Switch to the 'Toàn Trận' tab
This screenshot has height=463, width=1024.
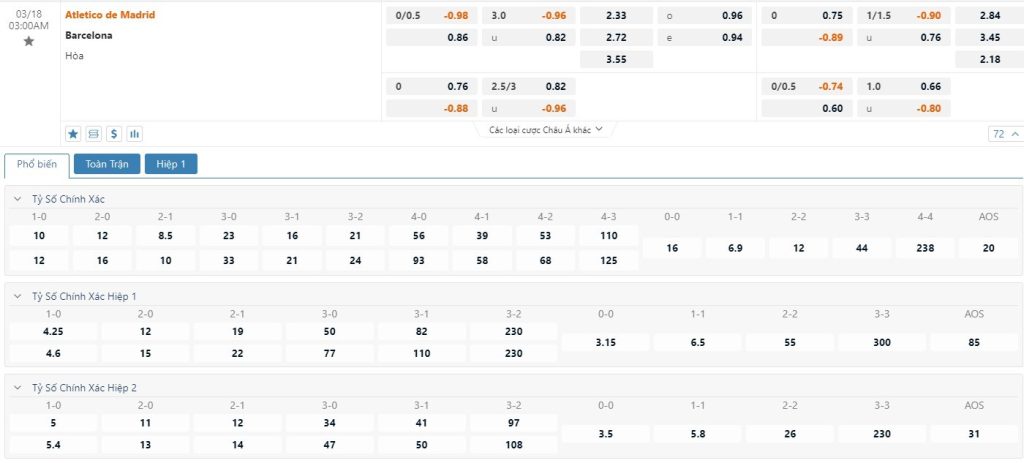tap(107, 164)
